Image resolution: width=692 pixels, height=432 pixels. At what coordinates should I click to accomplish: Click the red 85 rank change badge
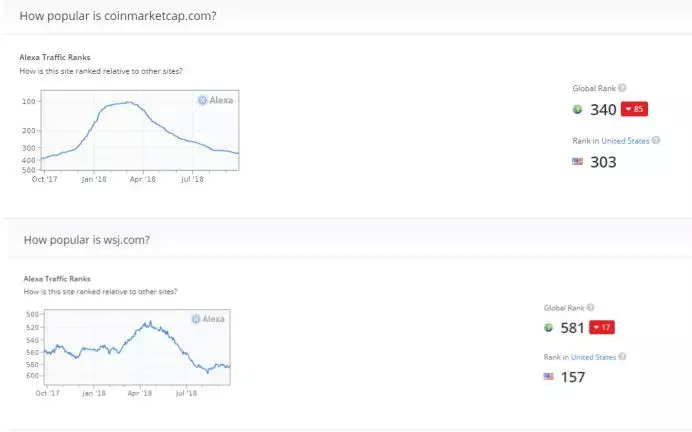[x=635, y=109]
